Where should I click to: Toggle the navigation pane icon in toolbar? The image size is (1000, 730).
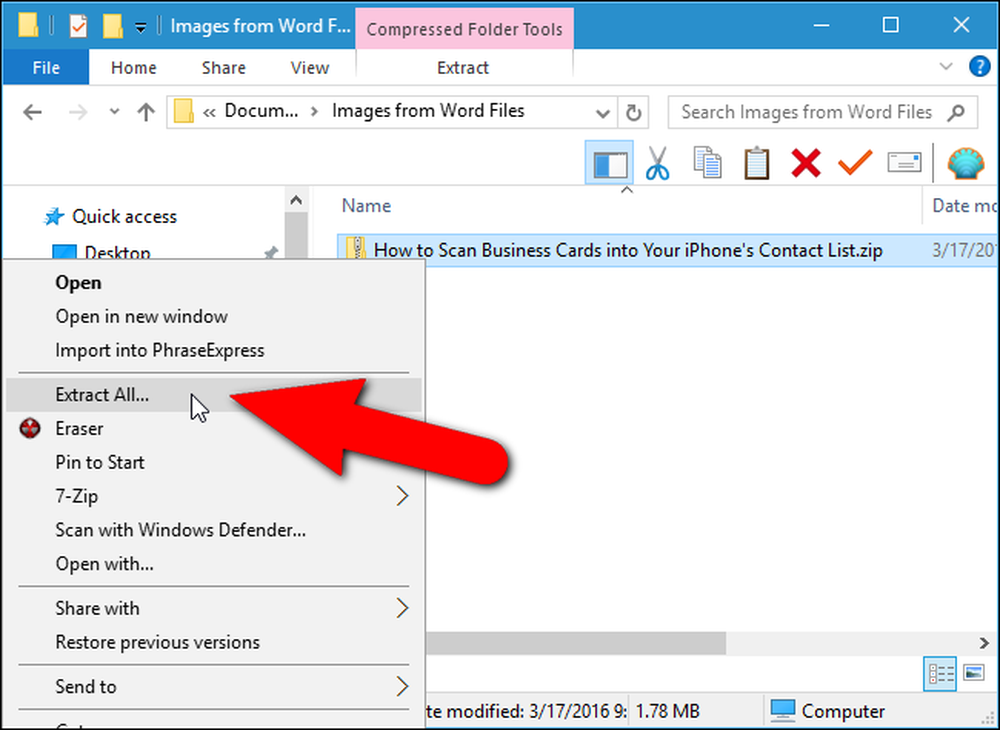pyautogui.click(x=609, y=163)
